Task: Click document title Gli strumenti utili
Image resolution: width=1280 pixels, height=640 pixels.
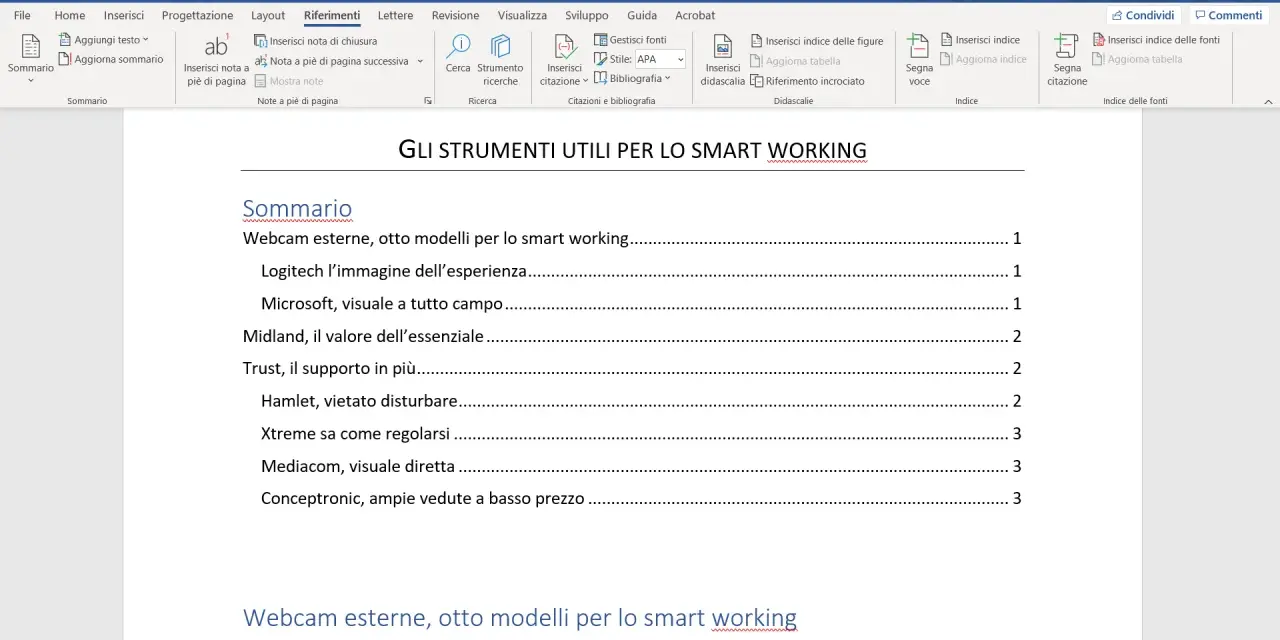Action: (x=632, y=150)
